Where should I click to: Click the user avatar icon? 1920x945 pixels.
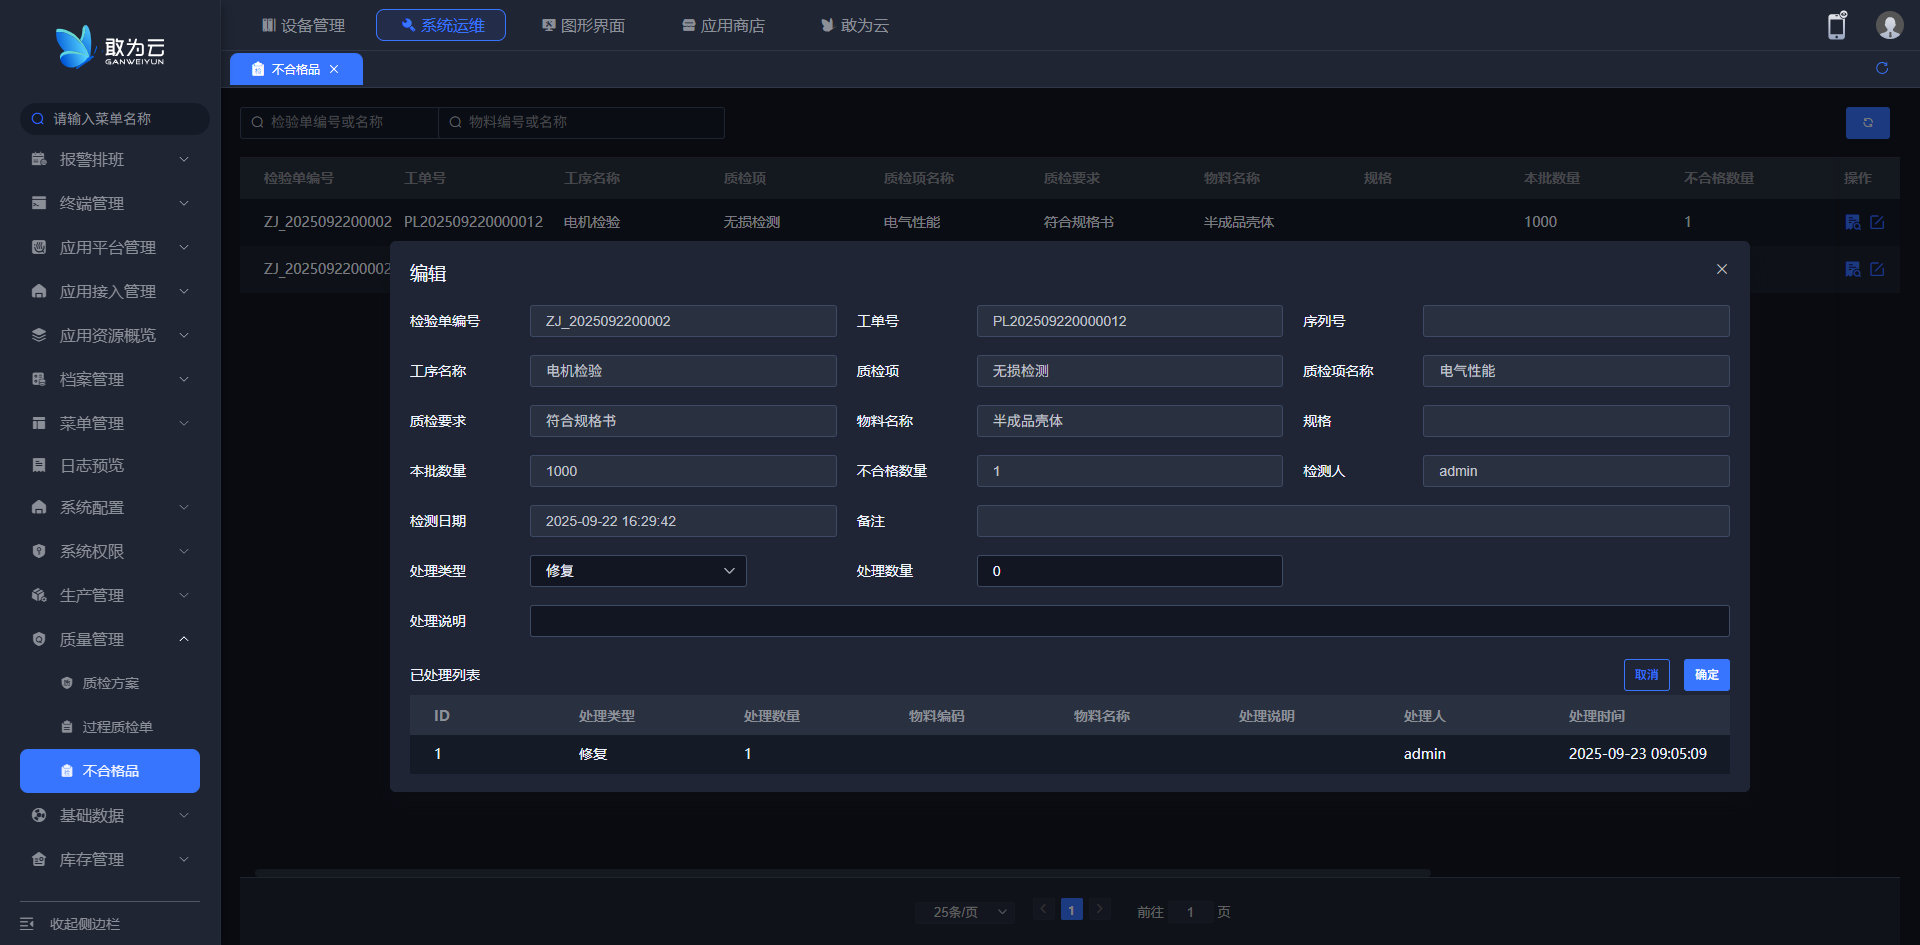[x=1888, y=26]
